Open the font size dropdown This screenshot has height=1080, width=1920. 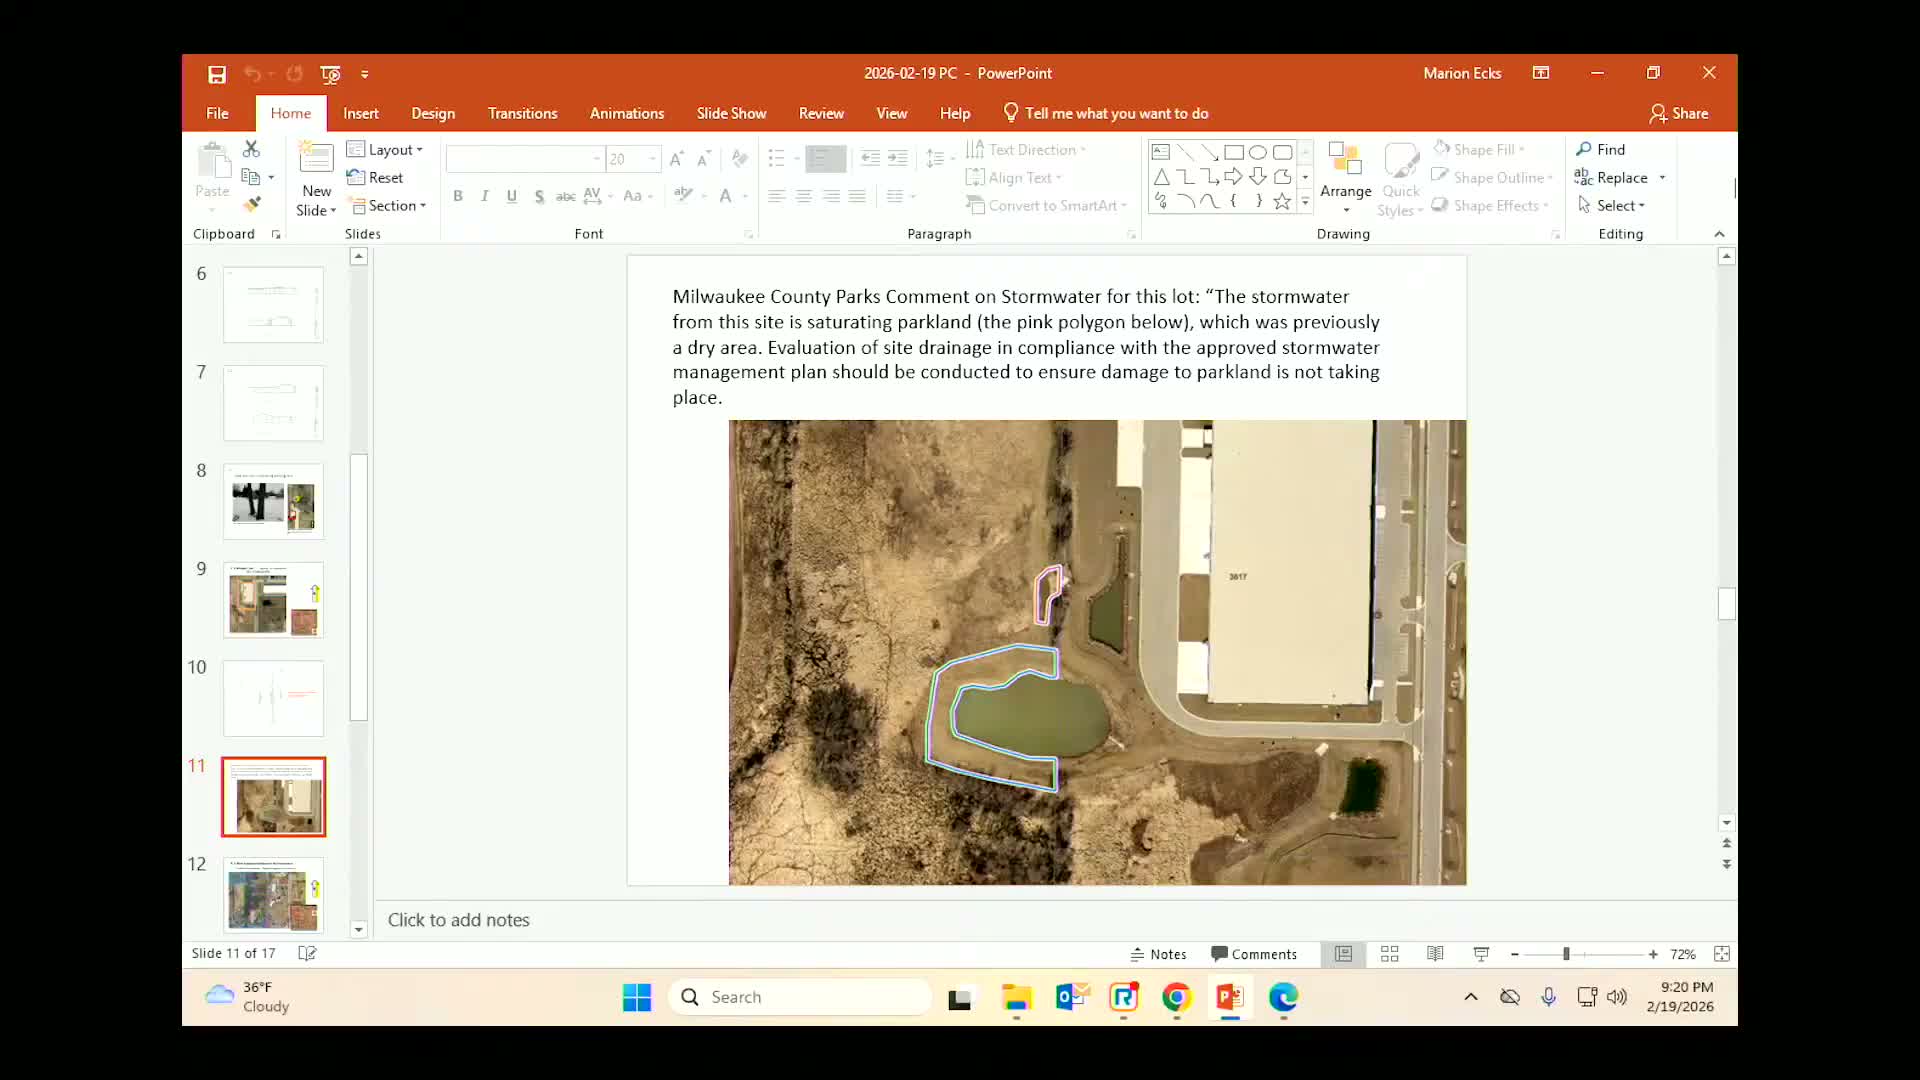pyautogui.click(x=651, y=159)
